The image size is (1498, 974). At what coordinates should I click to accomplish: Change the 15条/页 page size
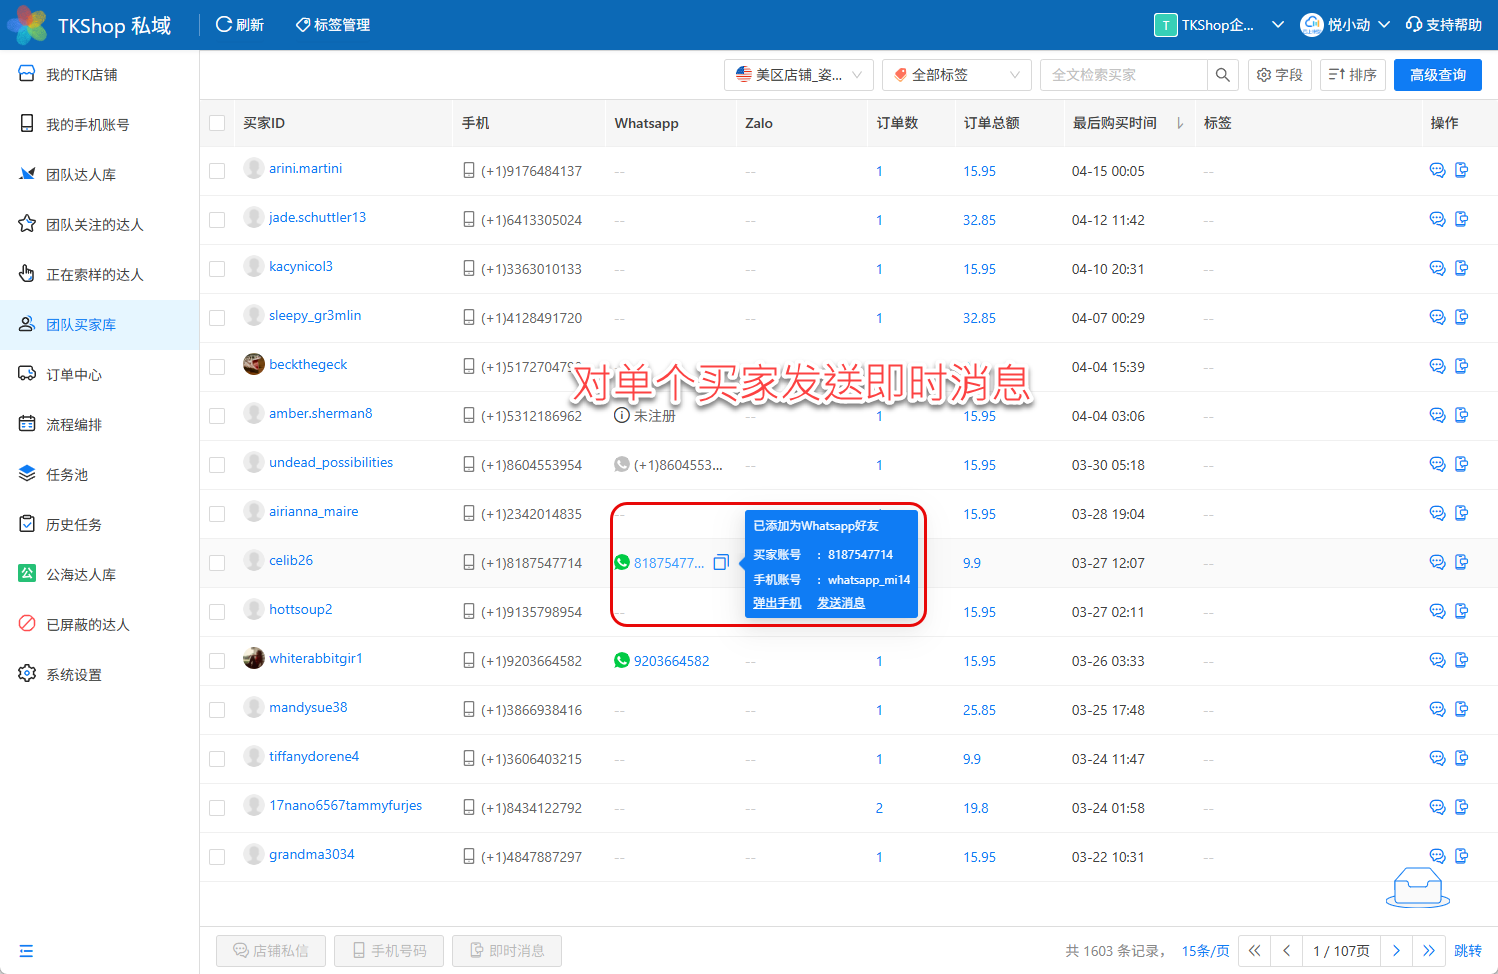[1205, 951]
